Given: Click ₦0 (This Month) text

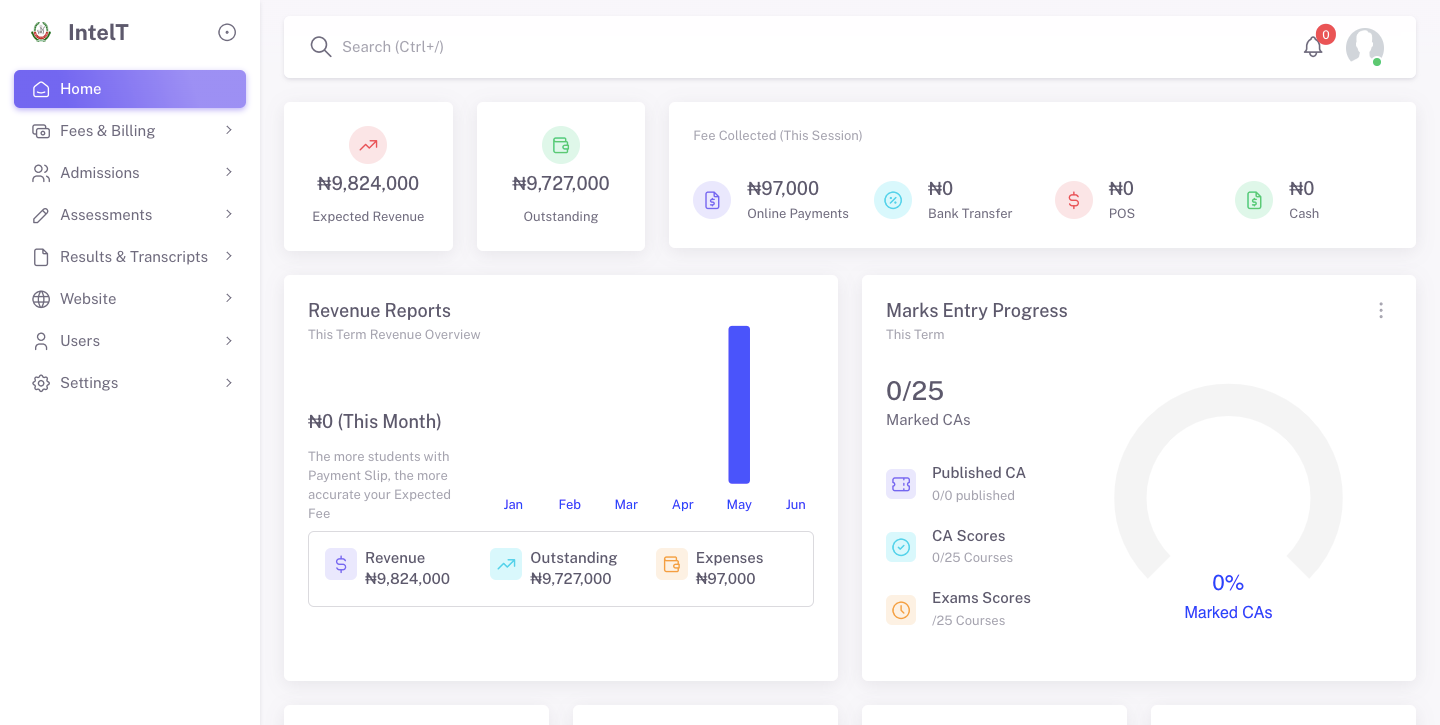Looking at the screenshot, I should (x=375, y=422).
